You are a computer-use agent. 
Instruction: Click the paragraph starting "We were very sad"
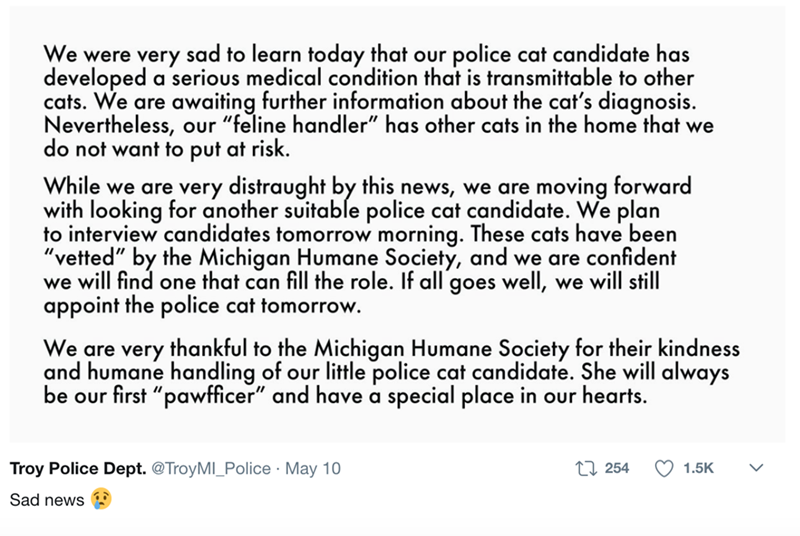pyautogui.click(x=378, y=101)
